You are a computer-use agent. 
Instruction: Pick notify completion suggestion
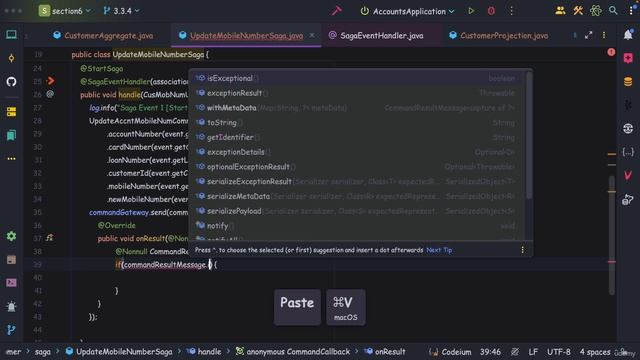[x=357, y=226]
